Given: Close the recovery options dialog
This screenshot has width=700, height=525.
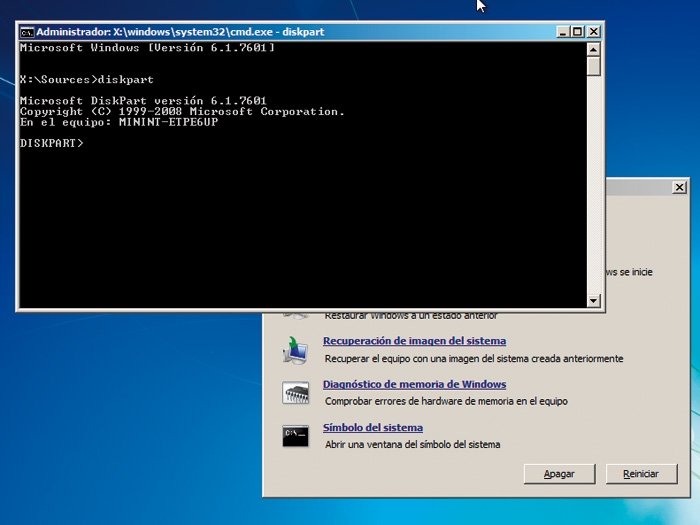Looking at the screenshot, I should point(679,187).
